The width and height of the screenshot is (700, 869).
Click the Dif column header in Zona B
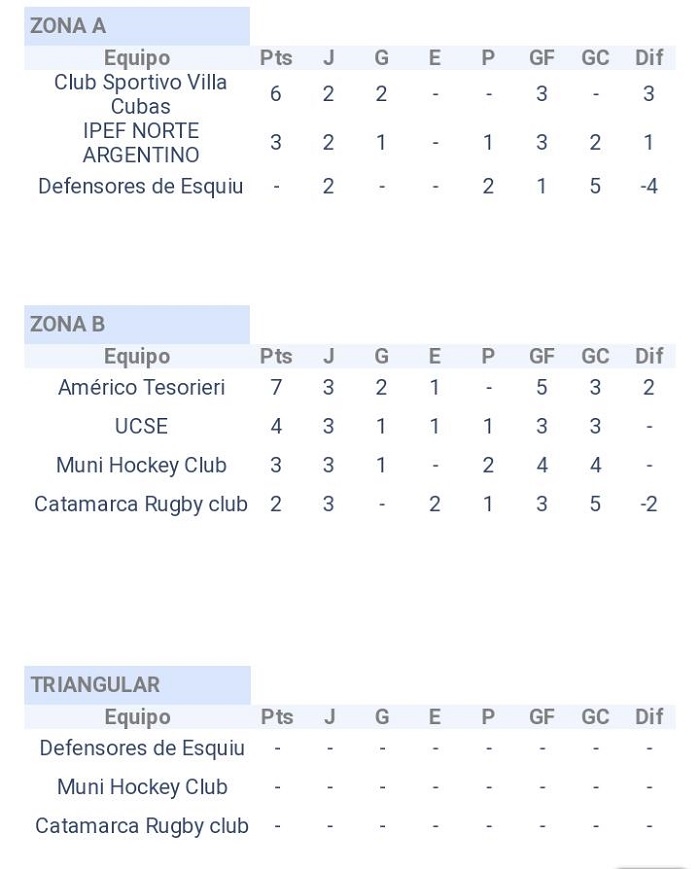[x=649, y=356]
